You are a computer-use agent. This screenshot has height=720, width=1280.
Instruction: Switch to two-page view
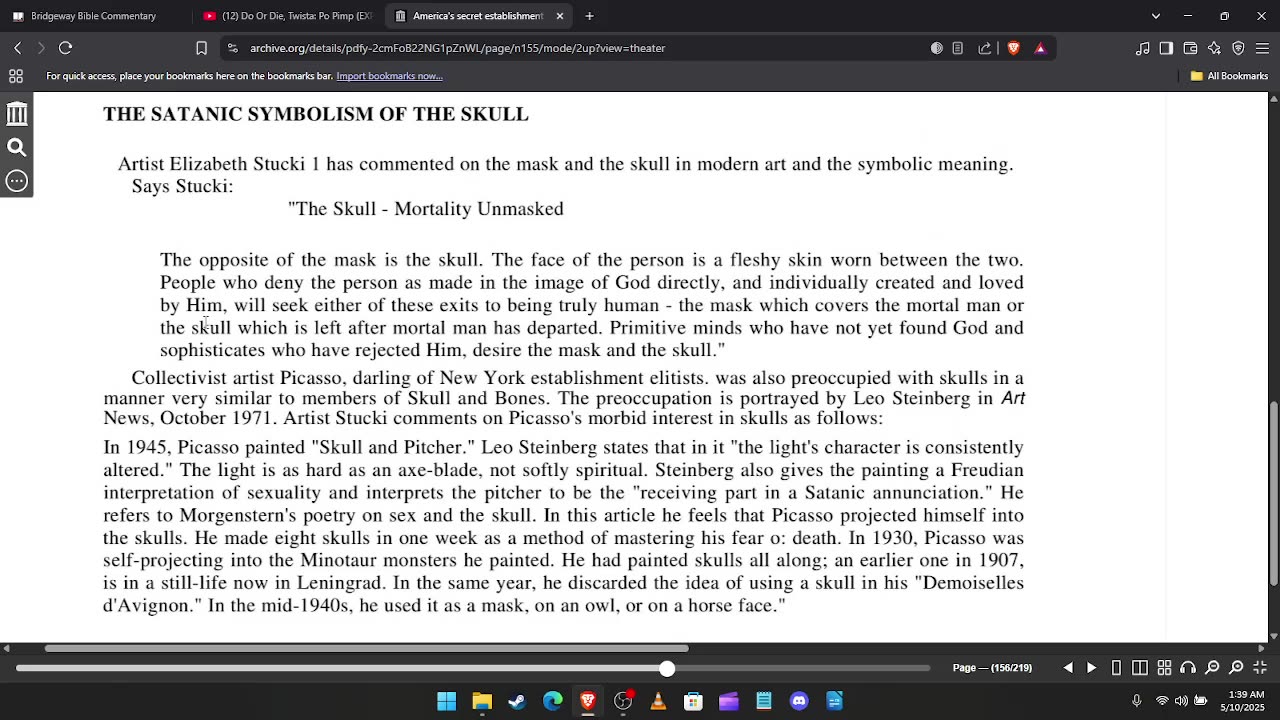point(1140,668)
